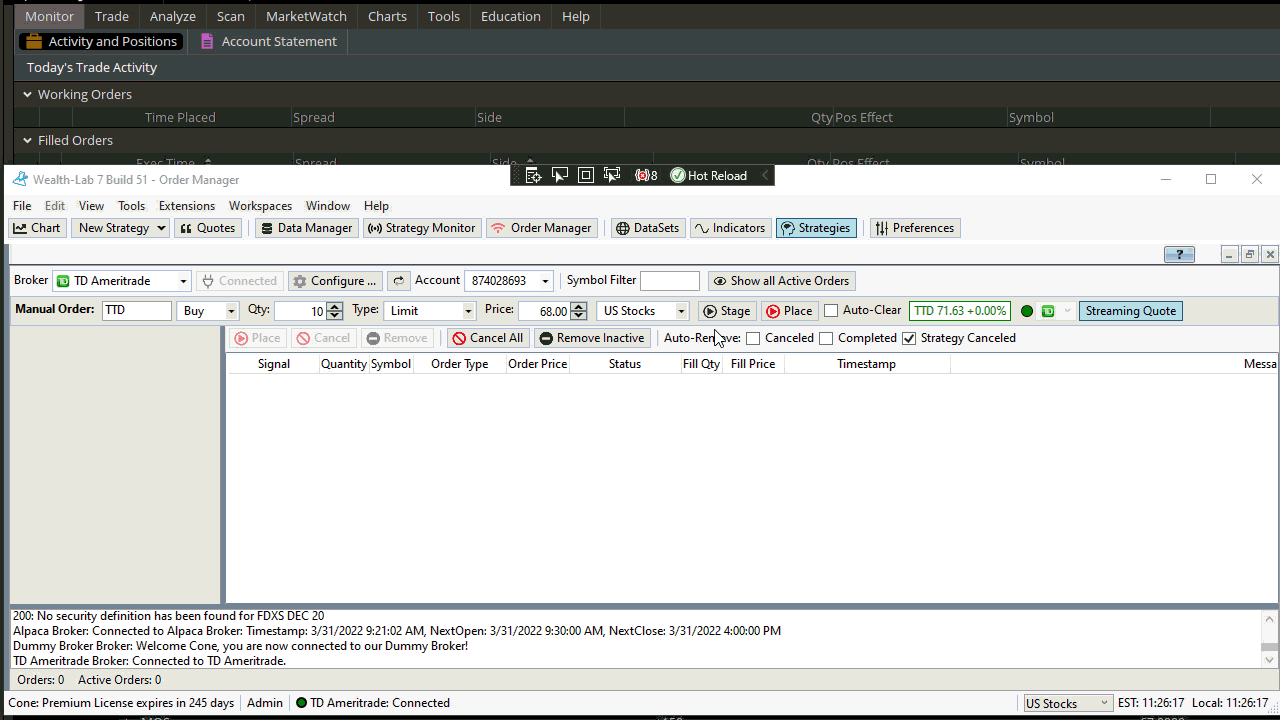The image size is (1280, 720).
Task: Toggle the Streaming Quote button
Action: tap(1131, 311)
